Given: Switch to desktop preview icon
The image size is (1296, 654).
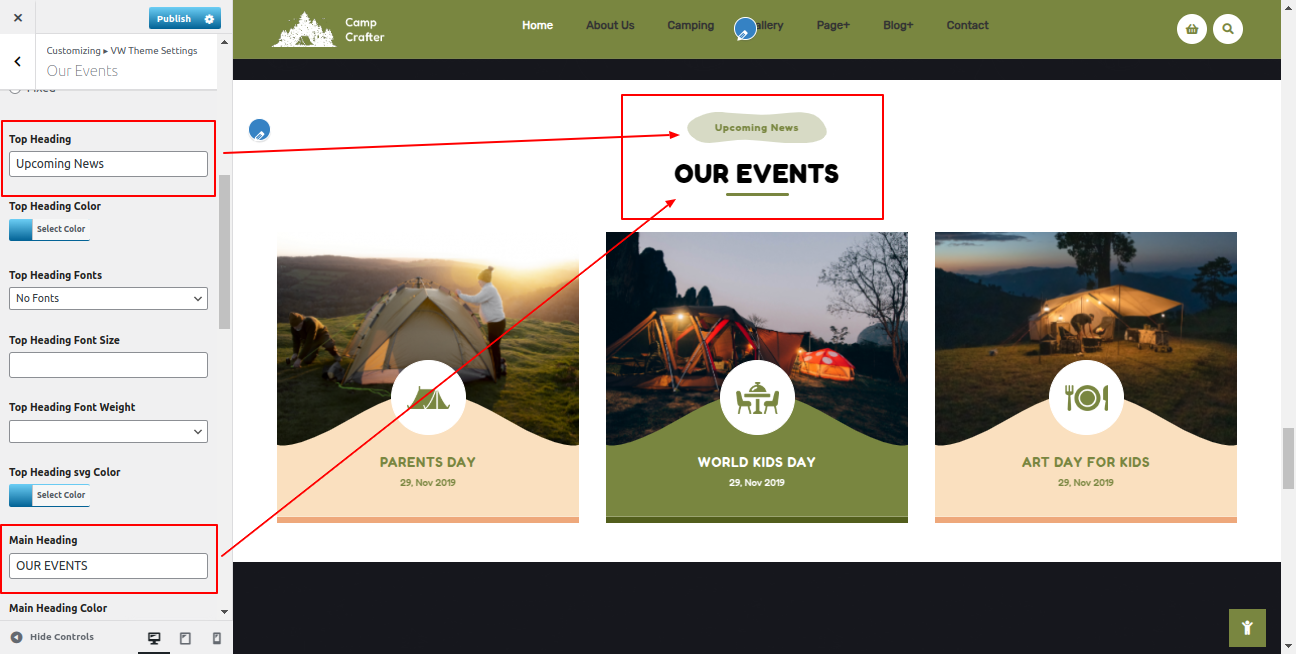Looking at the screenshot, I should coord(154,638).
